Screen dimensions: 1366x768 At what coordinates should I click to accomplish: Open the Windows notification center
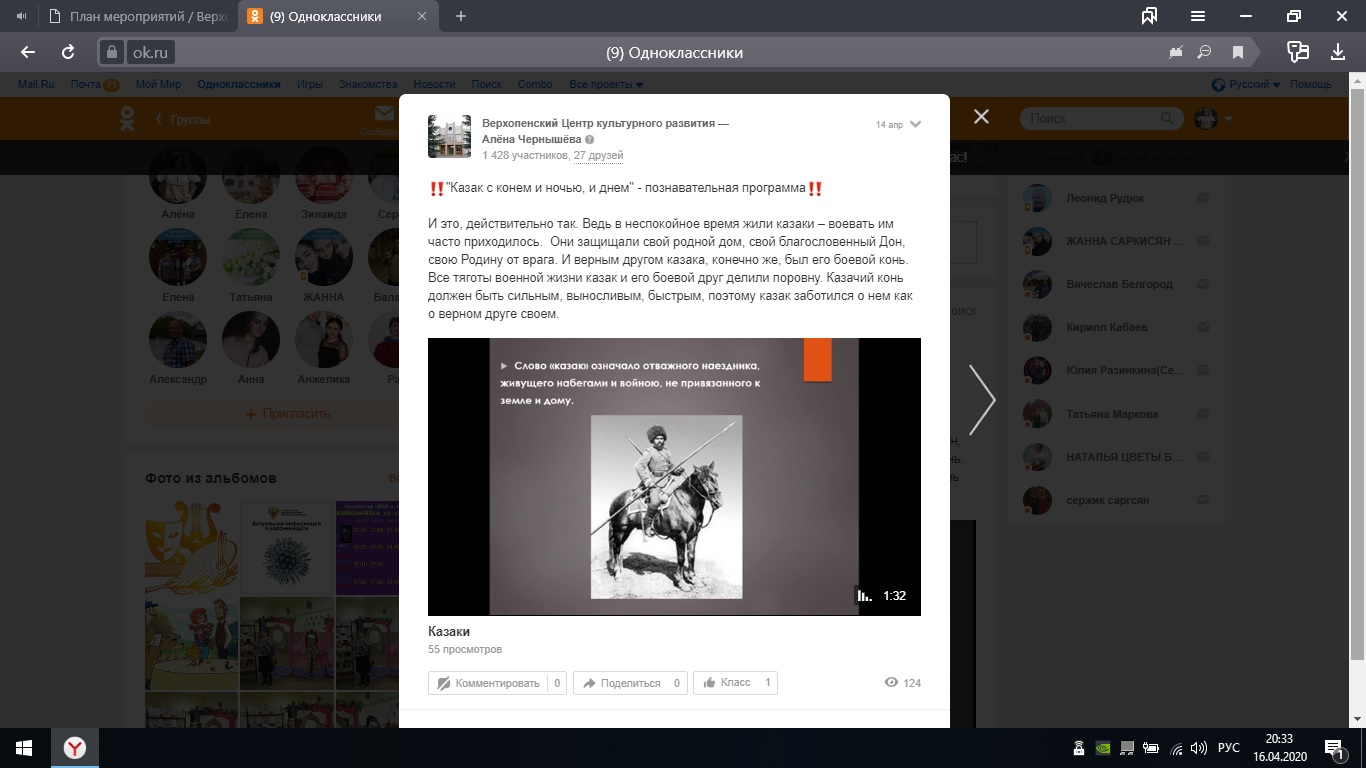coord(1336,748)
